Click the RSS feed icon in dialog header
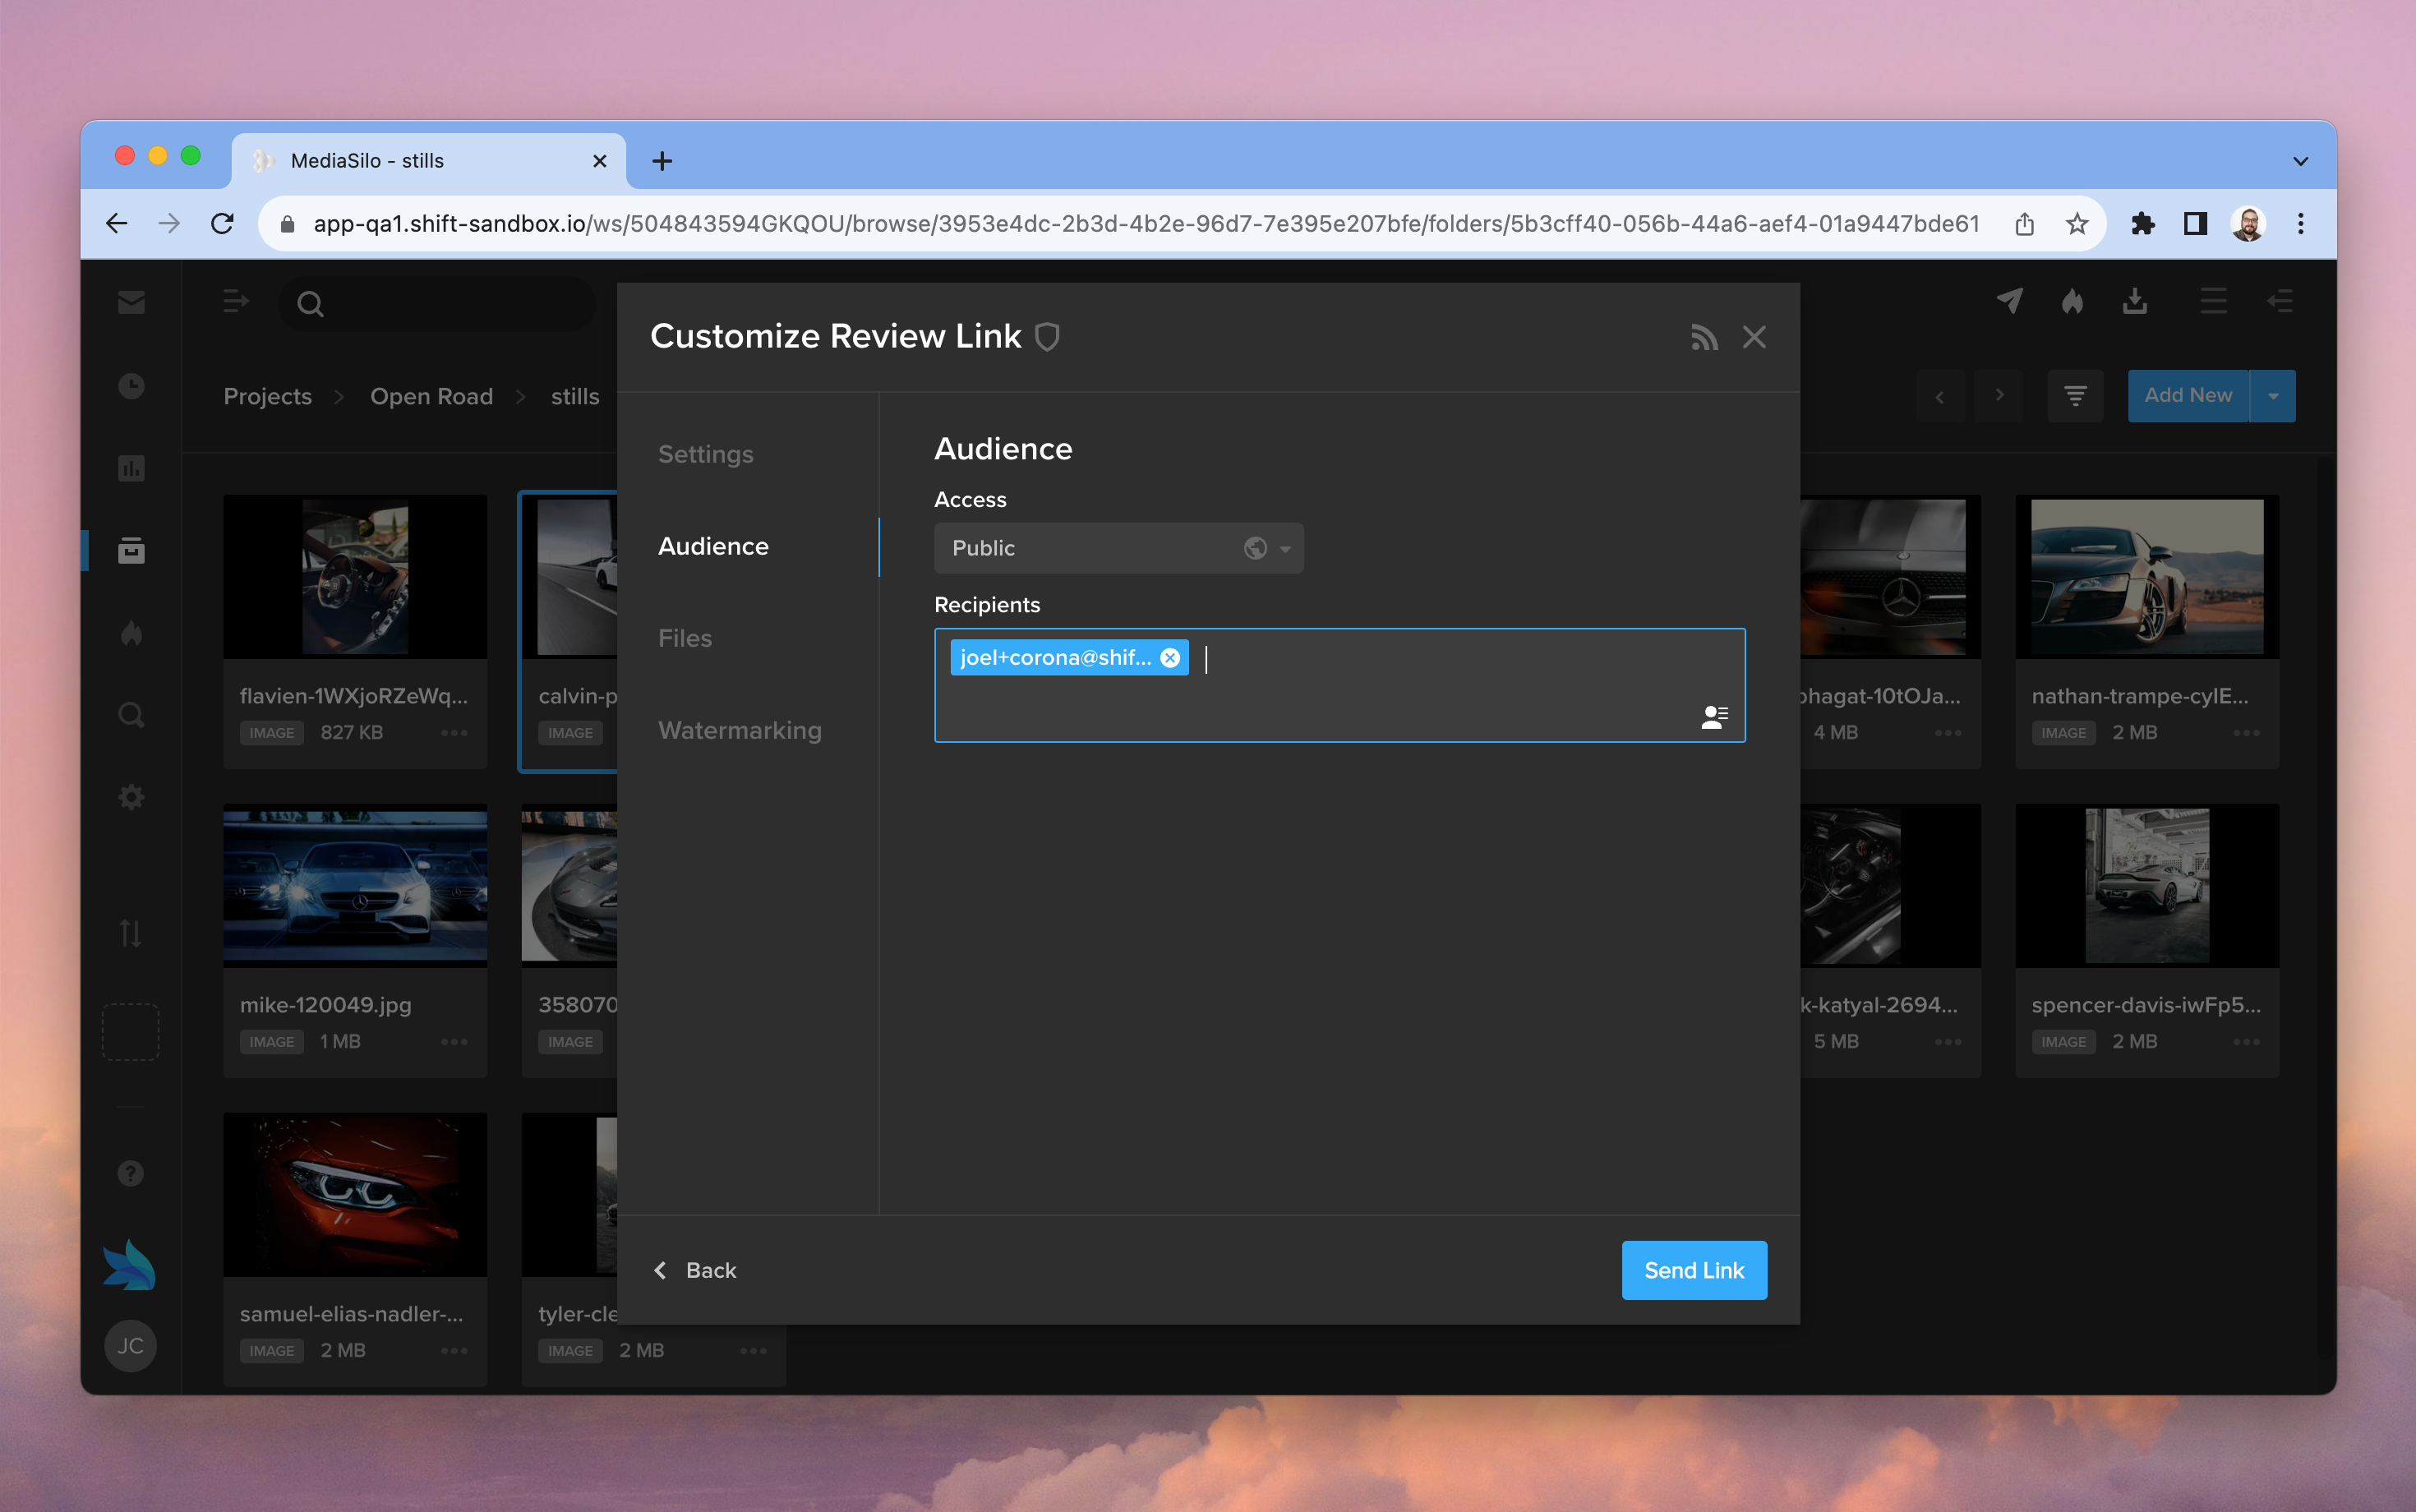The width and height of the screenshot is (2416, 1512). pyautogui.click(x=1704, y=337)
